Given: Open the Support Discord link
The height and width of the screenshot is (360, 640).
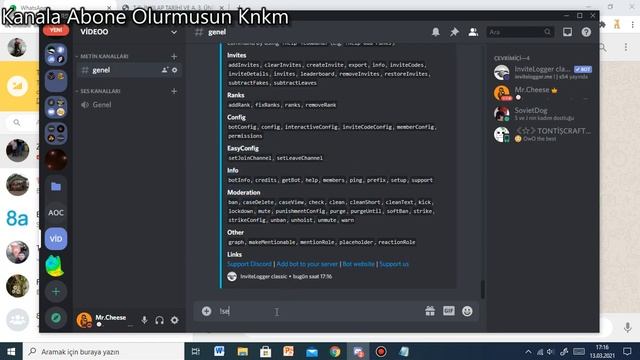Looking at the screenshot, I should 249,264.
